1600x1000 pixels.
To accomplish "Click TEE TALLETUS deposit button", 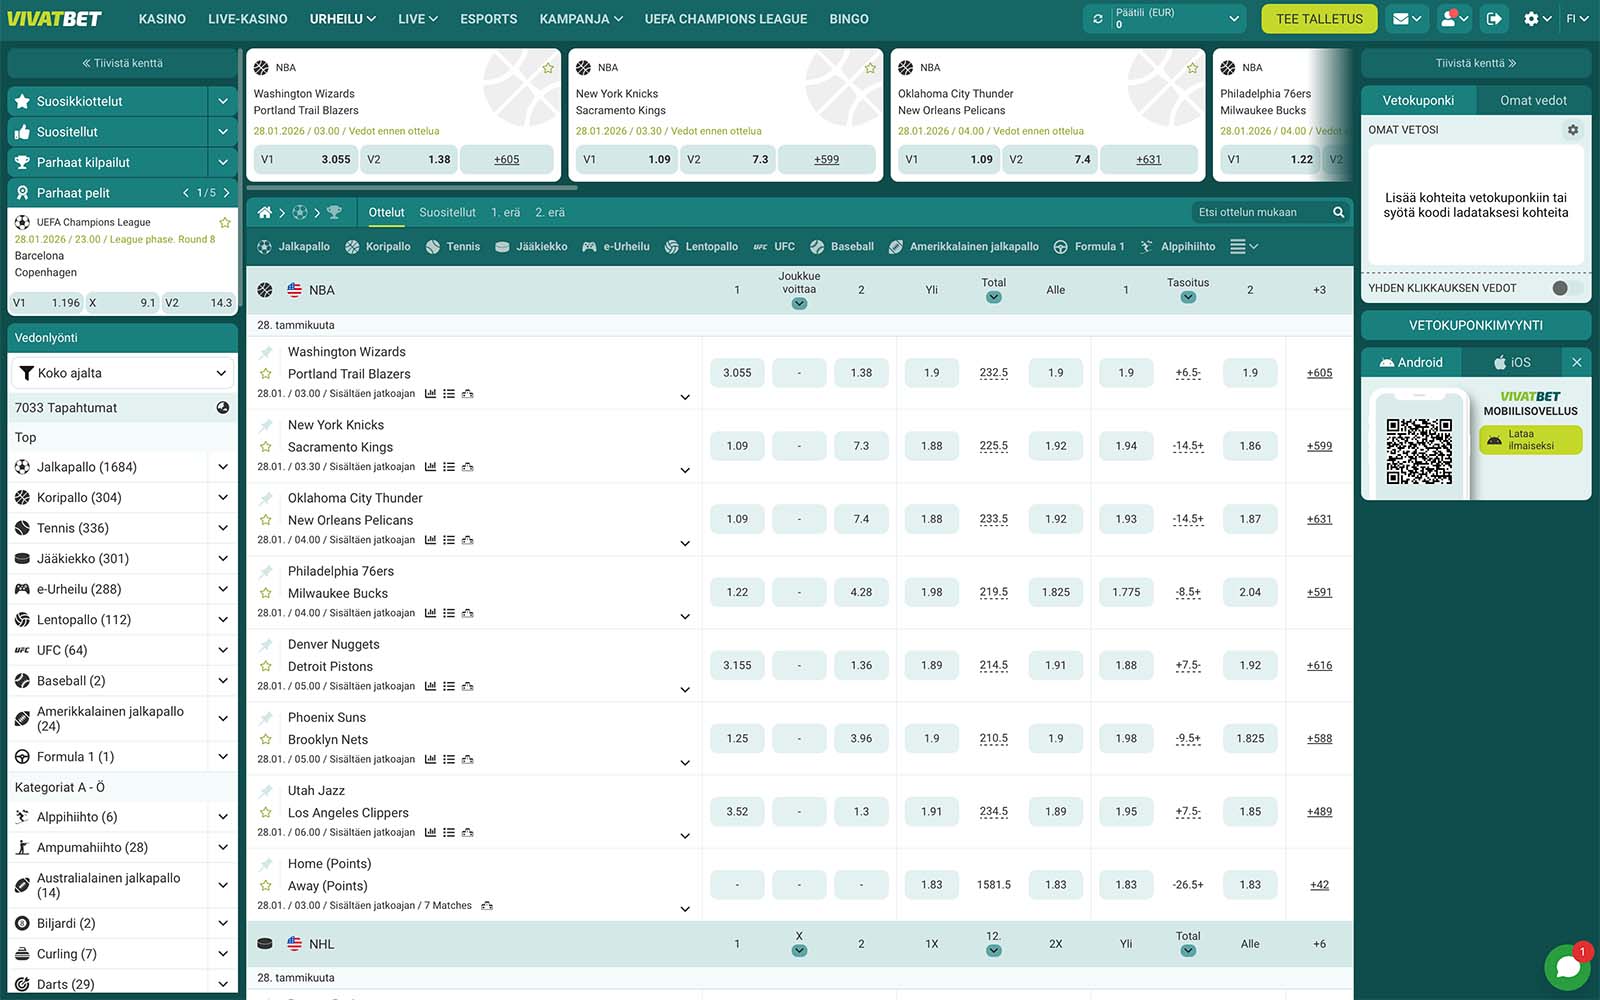I will (x=1319, y=19).
